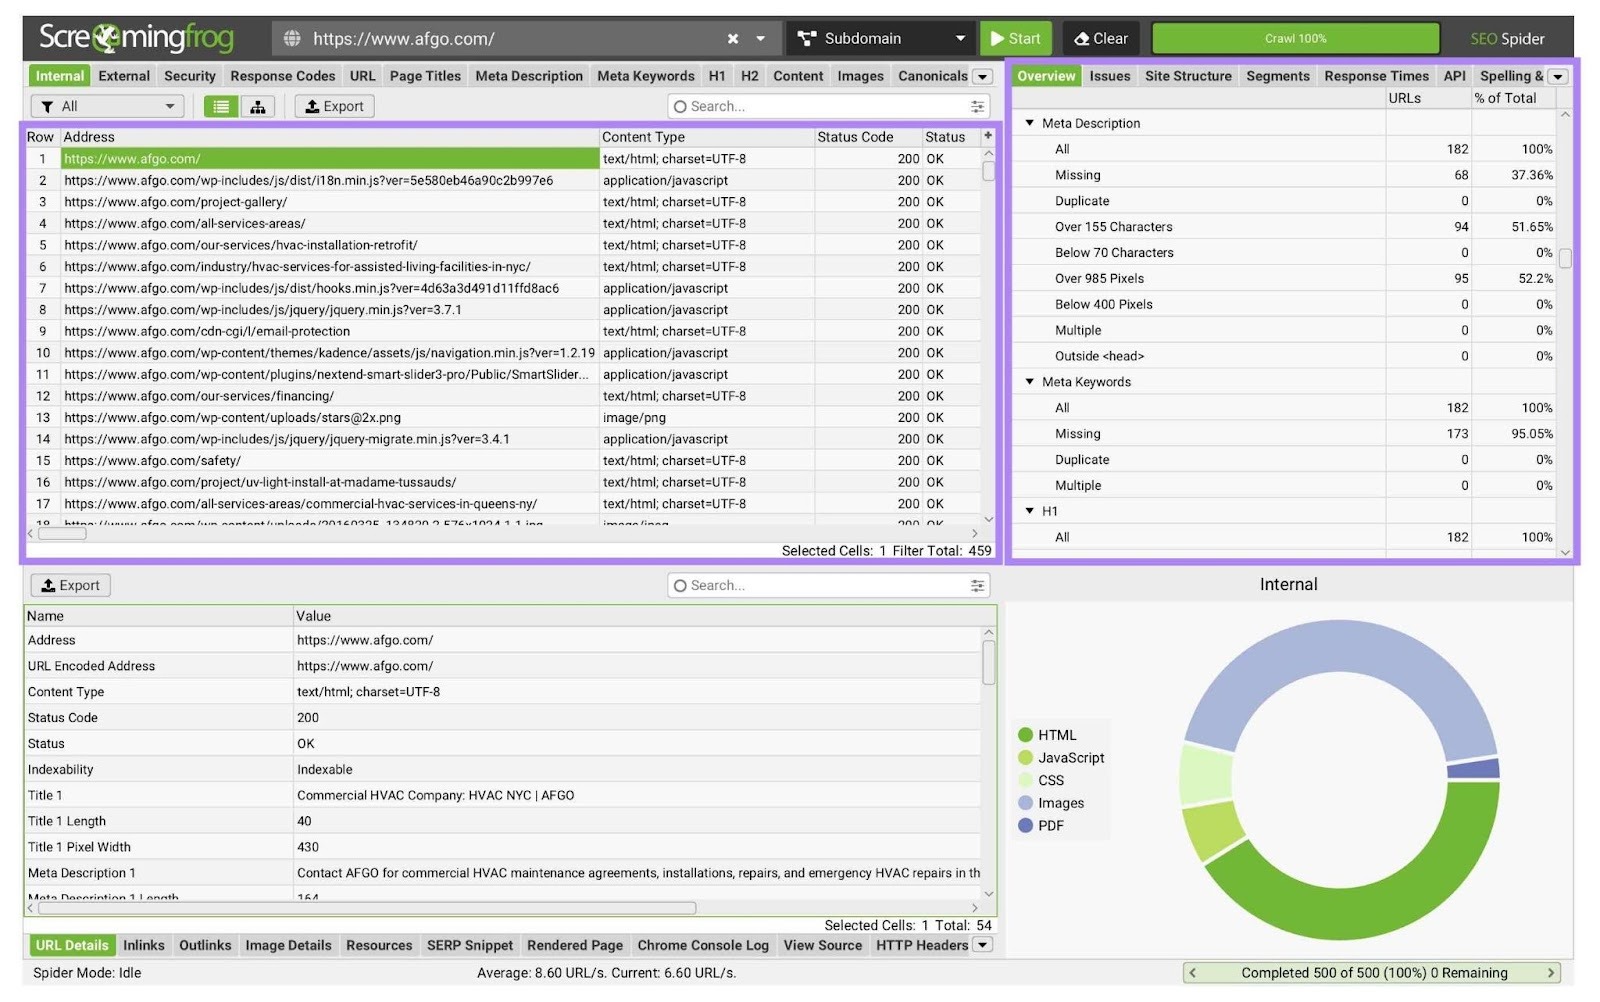Reveal hidden tabs with the Spelling overflow arrow
Image resolution: width=1600 pixels, height=1002 pixels.
point(1557,75)
